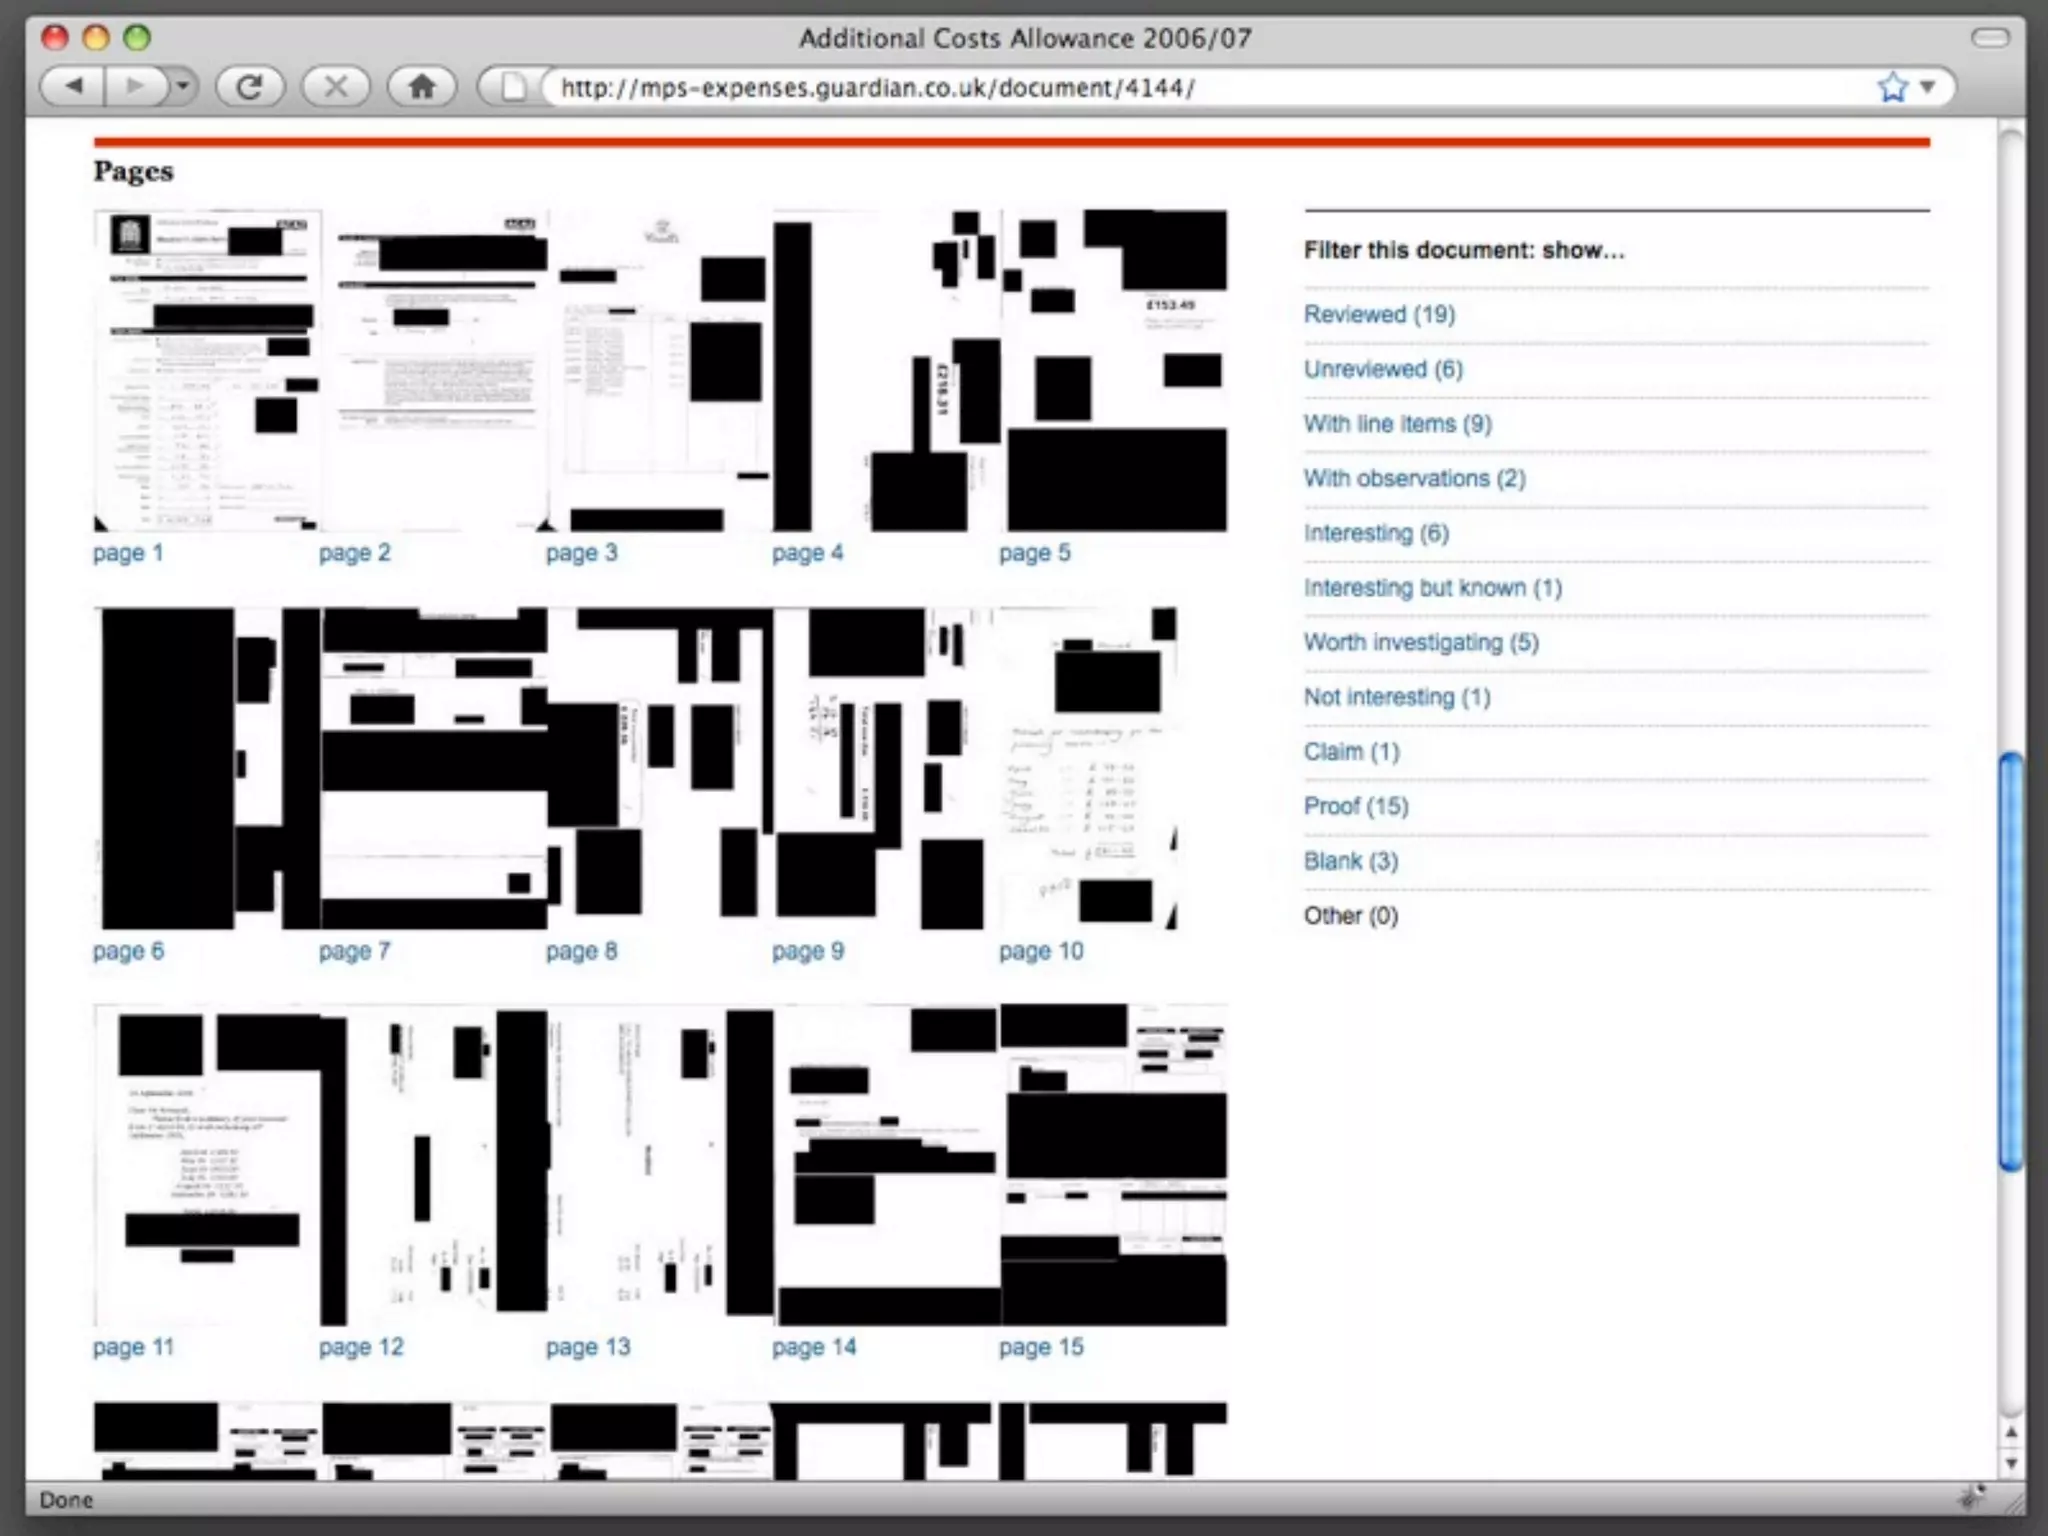Open the page 10 thumbnail image
Image resolution: width=2048 pixels, height=1536 pixels.
pos(1087,768)
